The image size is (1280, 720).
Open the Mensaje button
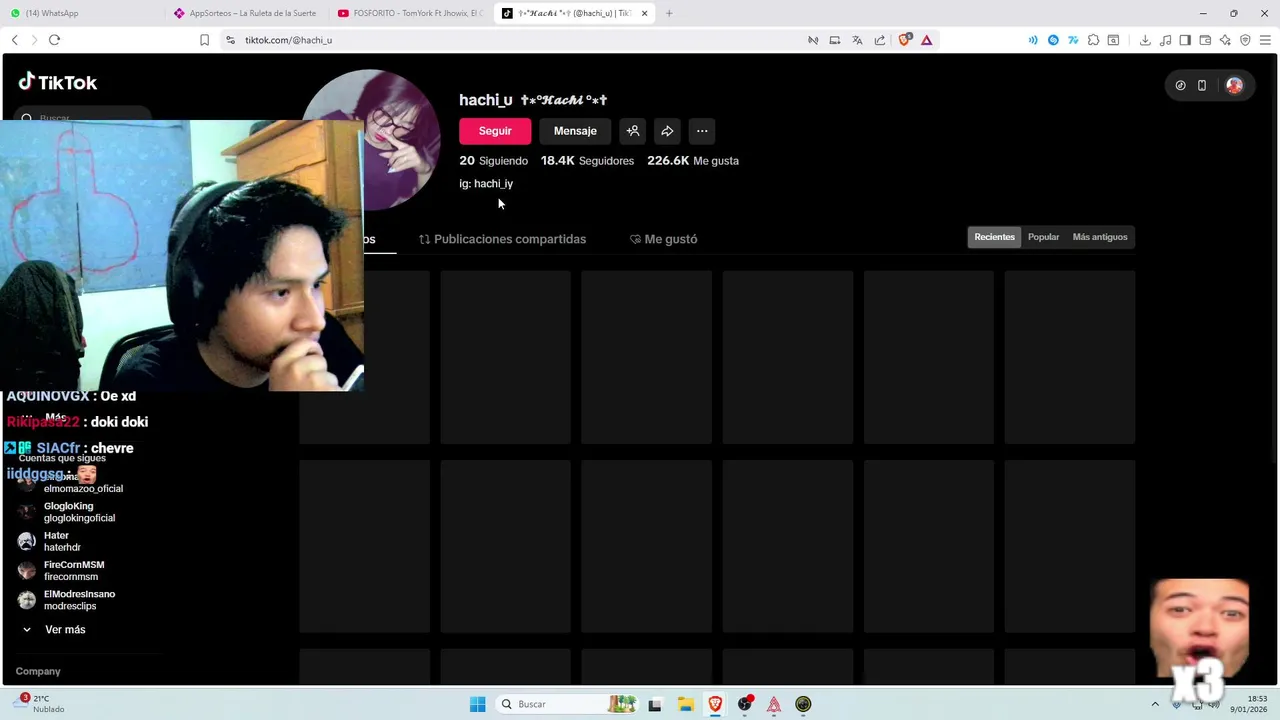pyautogui.click(x=575, y=131)
